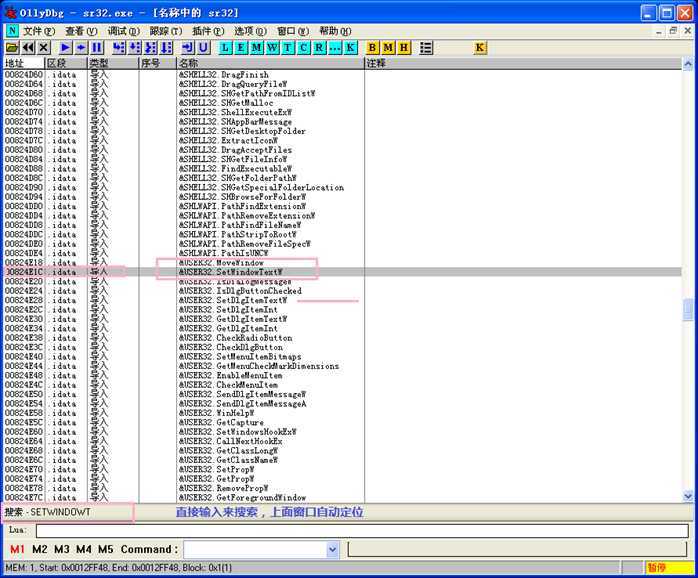Select the &USER32.SetDlgItemTextW row
The width and height of the screenshot is (698, 578).
tap(343, 300)
